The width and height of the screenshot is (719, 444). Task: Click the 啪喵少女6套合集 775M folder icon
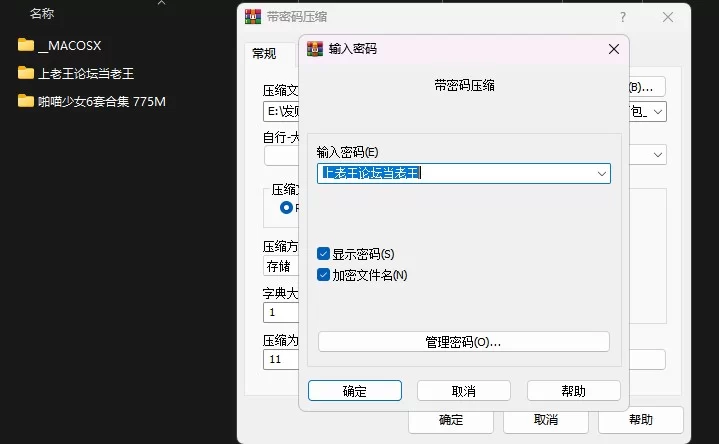26,101
